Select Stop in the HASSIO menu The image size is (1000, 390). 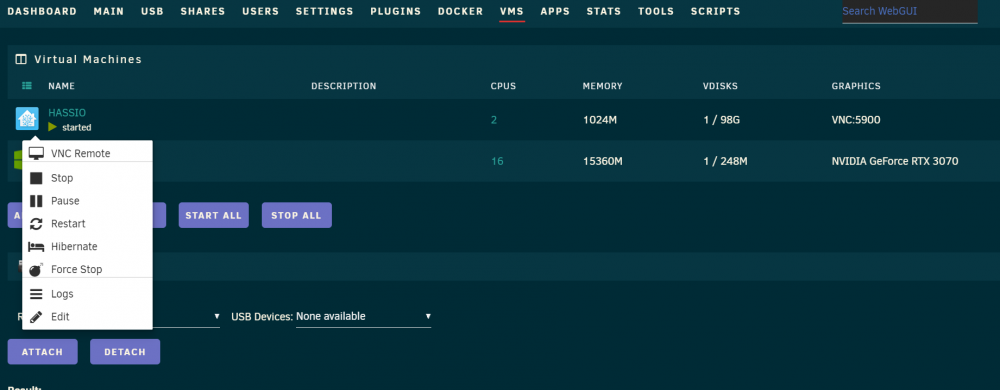pos(87,178)
